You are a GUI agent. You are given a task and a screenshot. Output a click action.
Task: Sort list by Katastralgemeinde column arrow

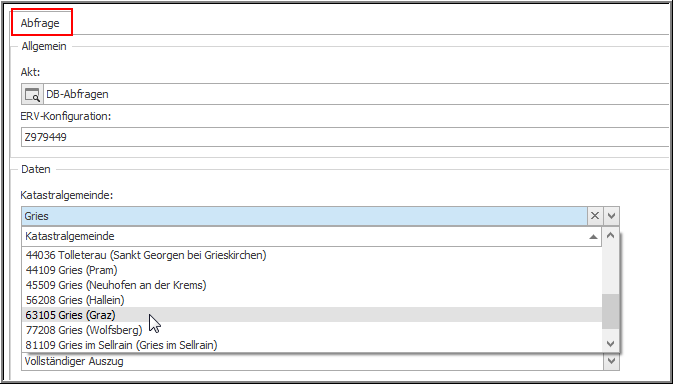(x=593, y=236)
